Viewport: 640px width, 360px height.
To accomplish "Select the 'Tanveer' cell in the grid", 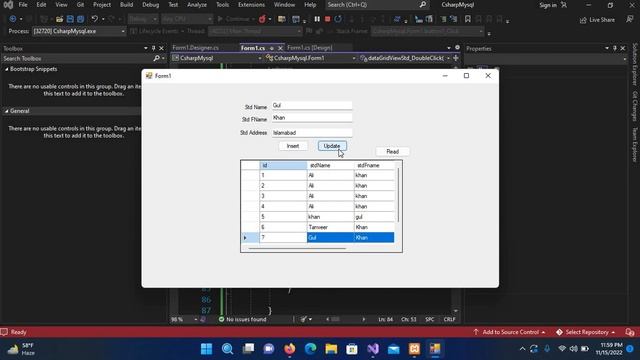I will click(x=330, y=227).
